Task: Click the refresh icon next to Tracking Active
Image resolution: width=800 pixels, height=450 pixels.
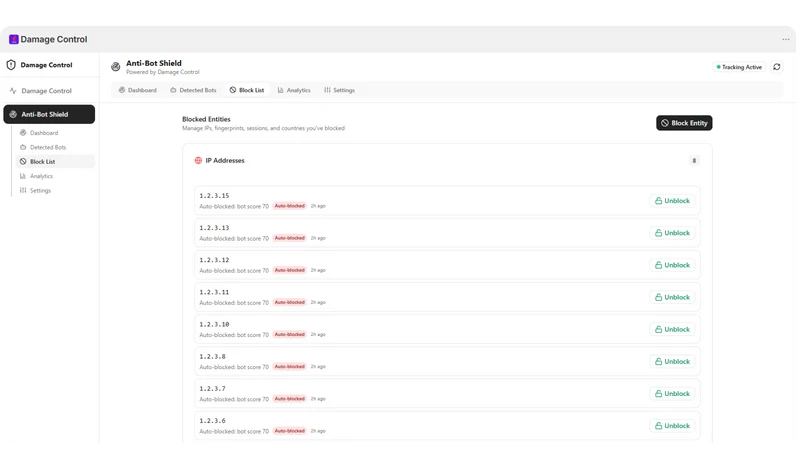Action: click(776, 67)
